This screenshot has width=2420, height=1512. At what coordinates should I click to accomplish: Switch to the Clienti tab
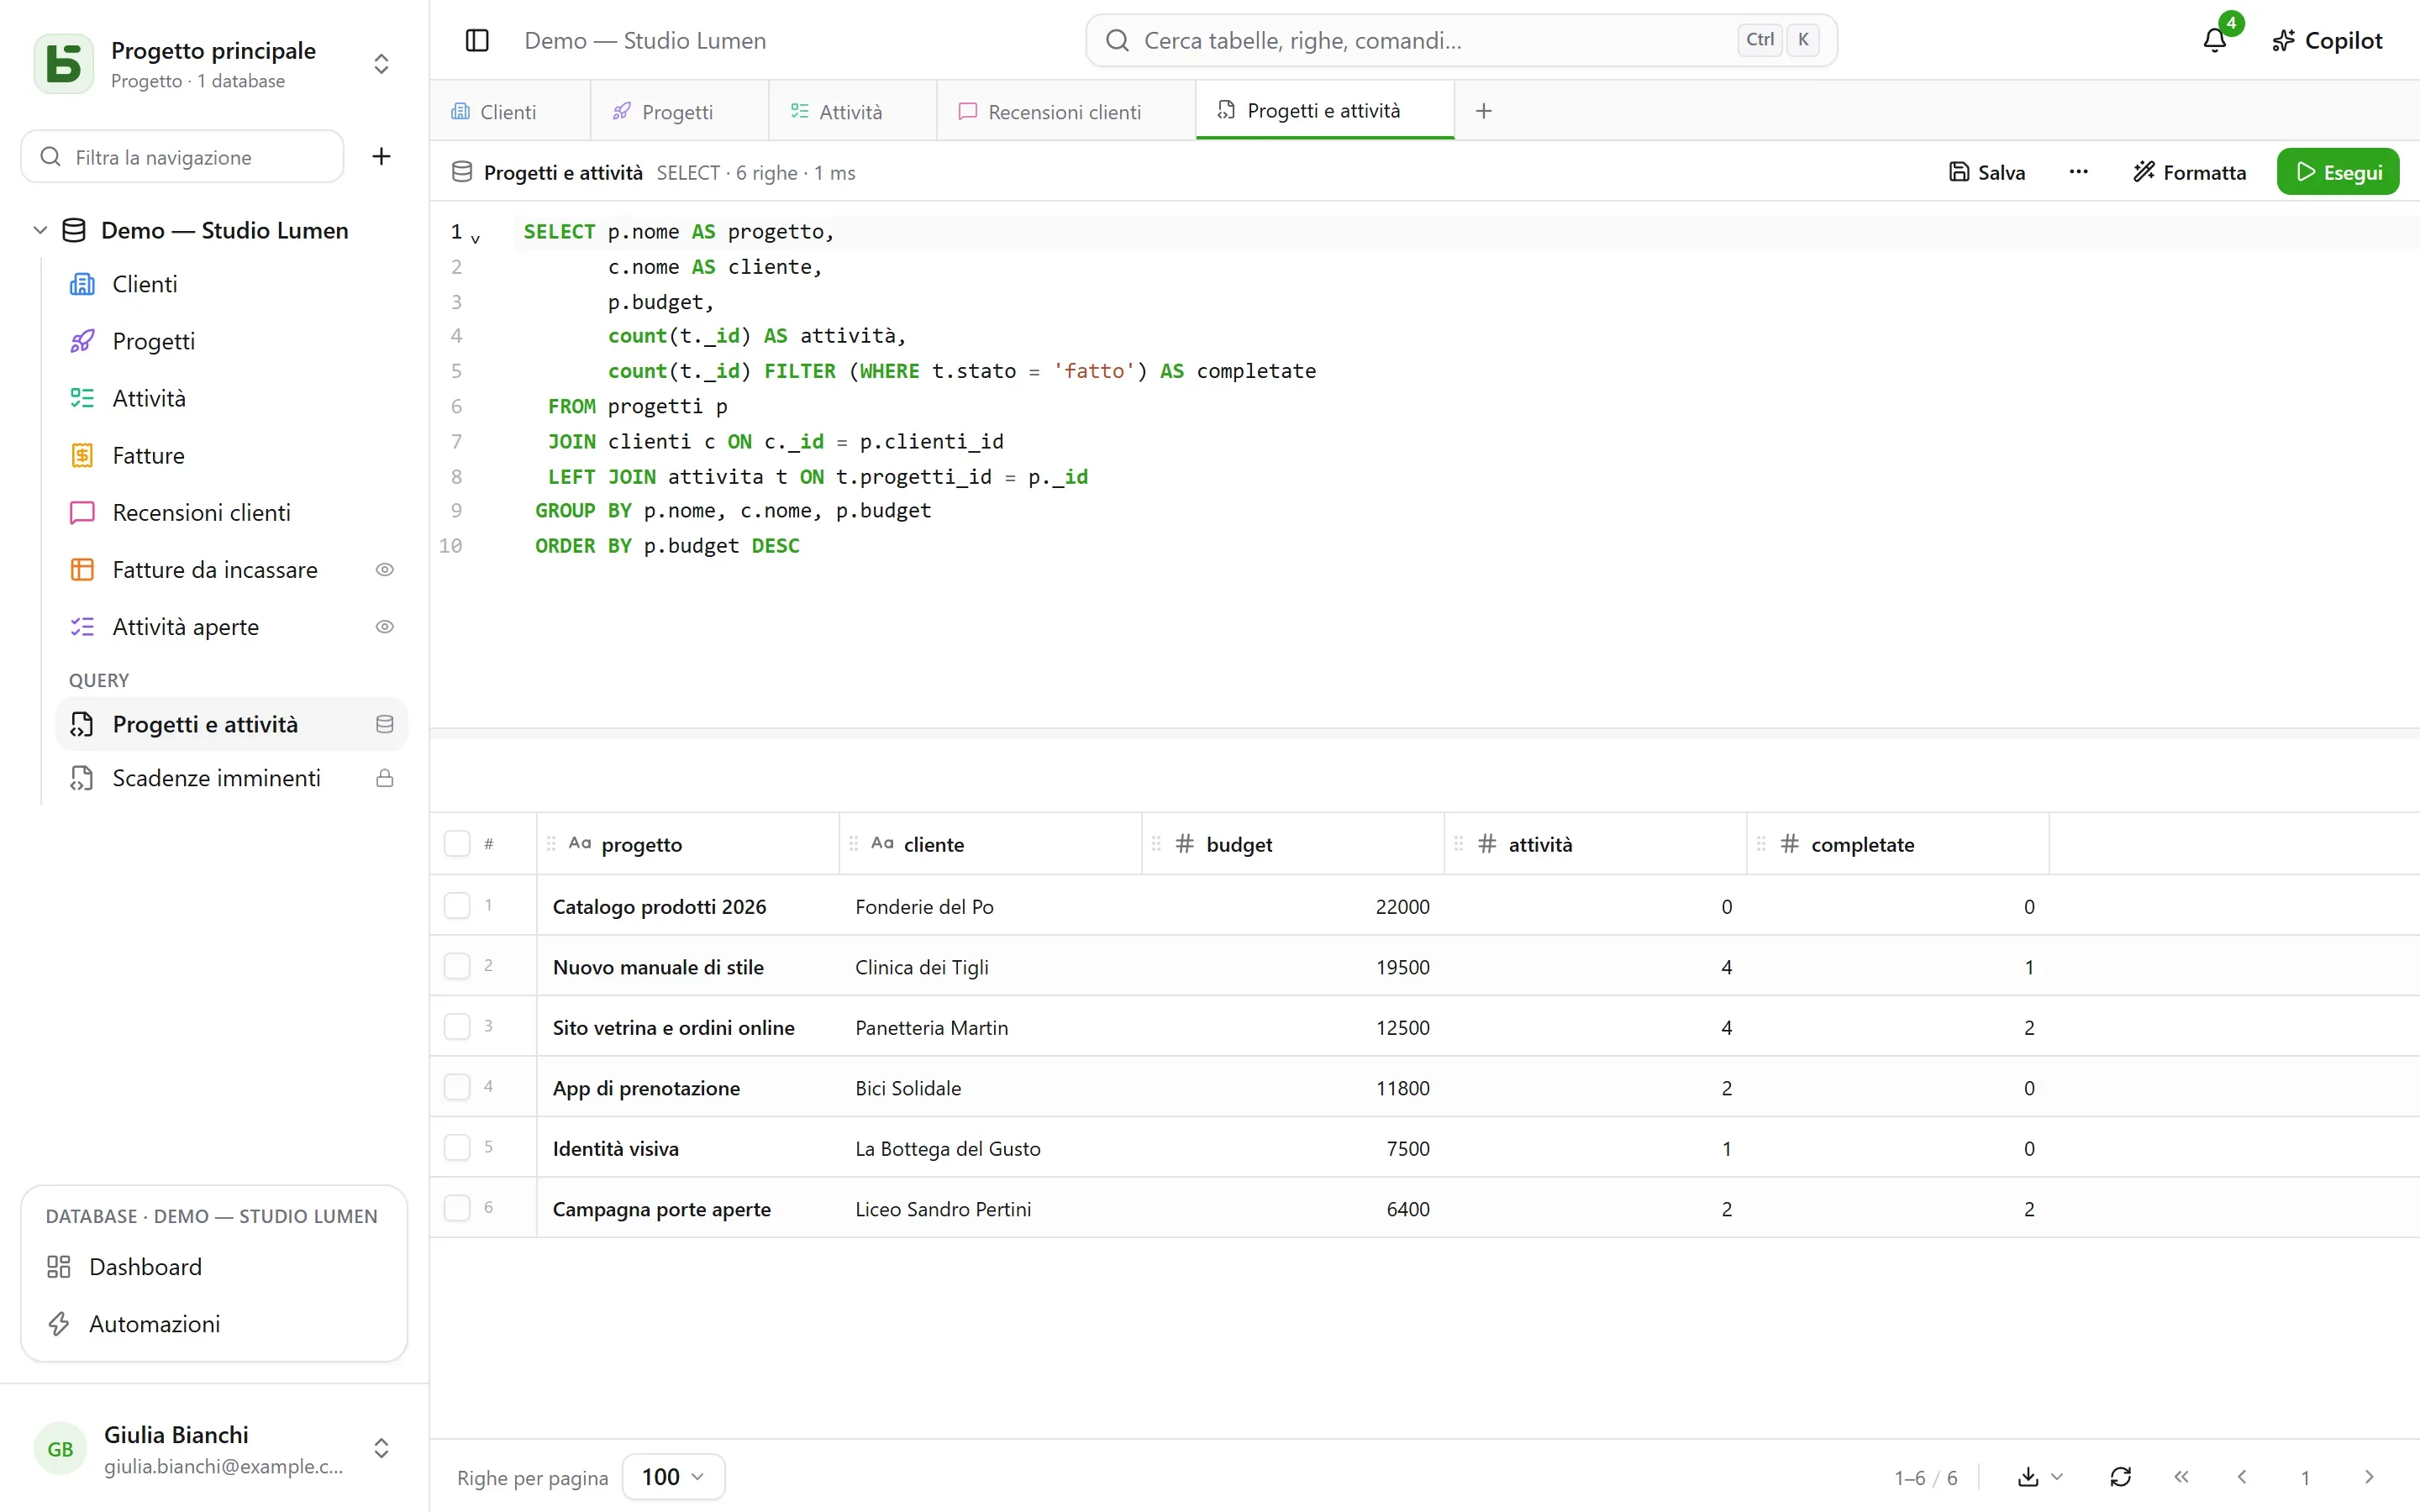509,111
